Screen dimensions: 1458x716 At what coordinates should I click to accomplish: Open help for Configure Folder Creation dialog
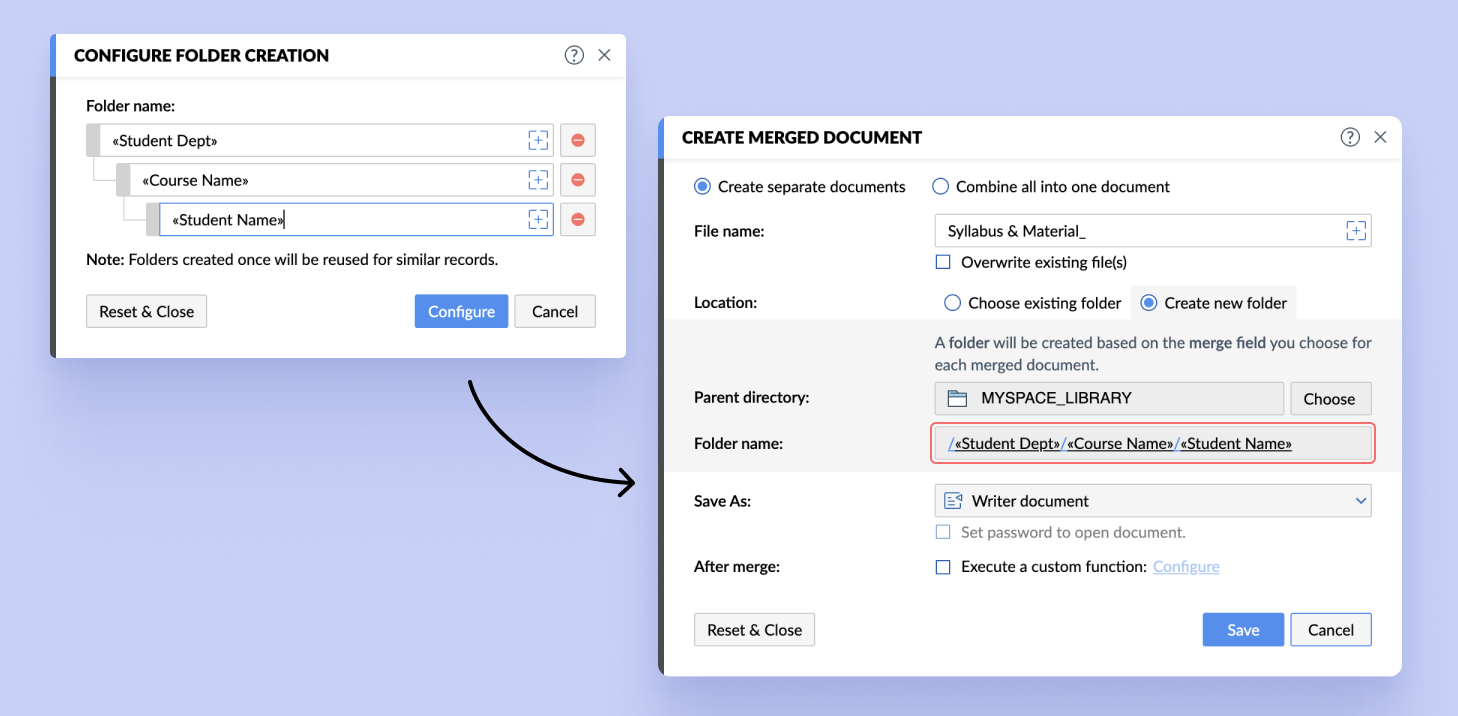point(574,55)
